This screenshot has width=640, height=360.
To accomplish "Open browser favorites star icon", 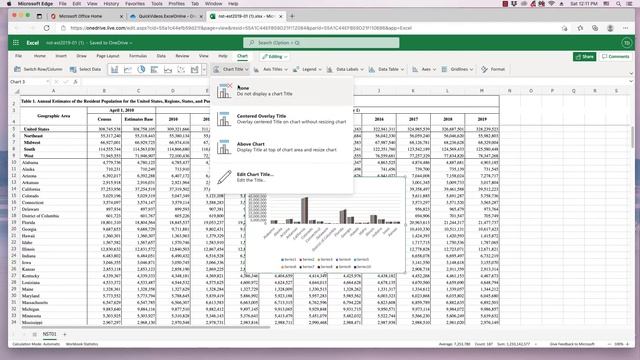I will point(580,28).
